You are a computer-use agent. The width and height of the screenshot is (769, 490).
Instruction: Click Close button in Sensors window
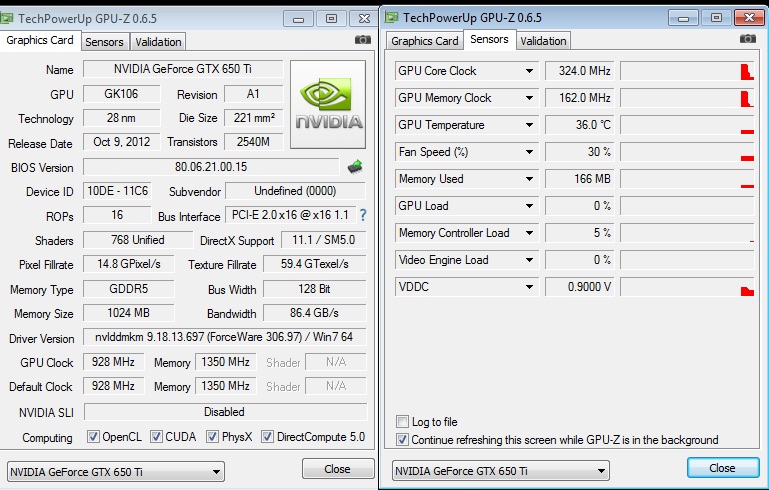pyautogui.click(x=722, y=468)
